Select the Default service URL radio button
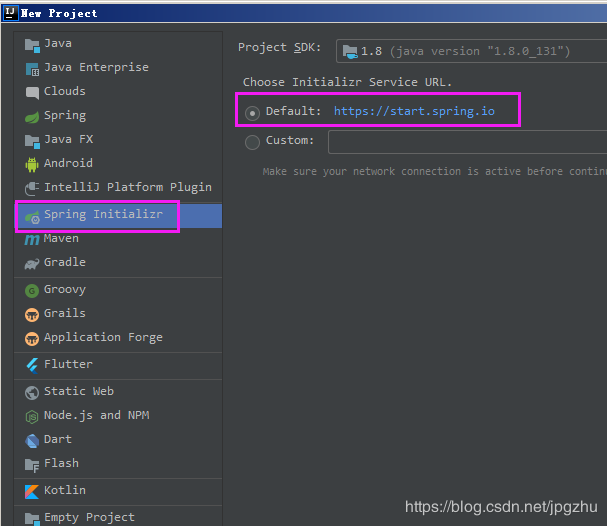The width and height of the screenshot is (607, 526). [252, 113]
